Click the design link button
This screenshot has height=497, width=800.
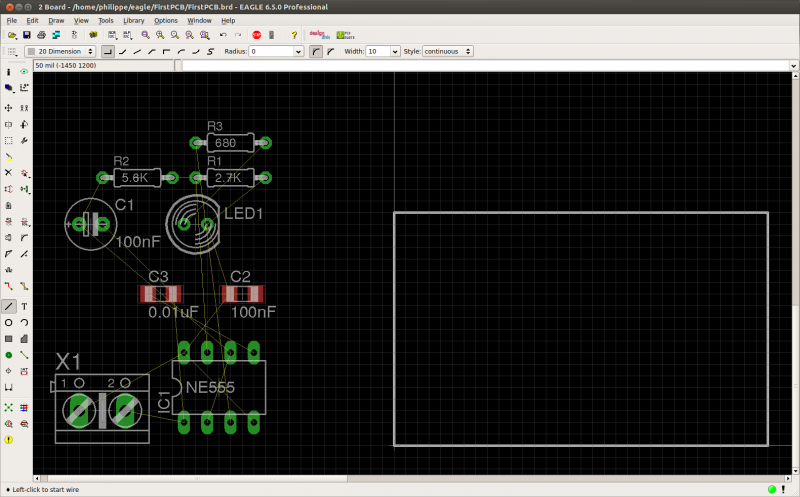pos(320,35)
